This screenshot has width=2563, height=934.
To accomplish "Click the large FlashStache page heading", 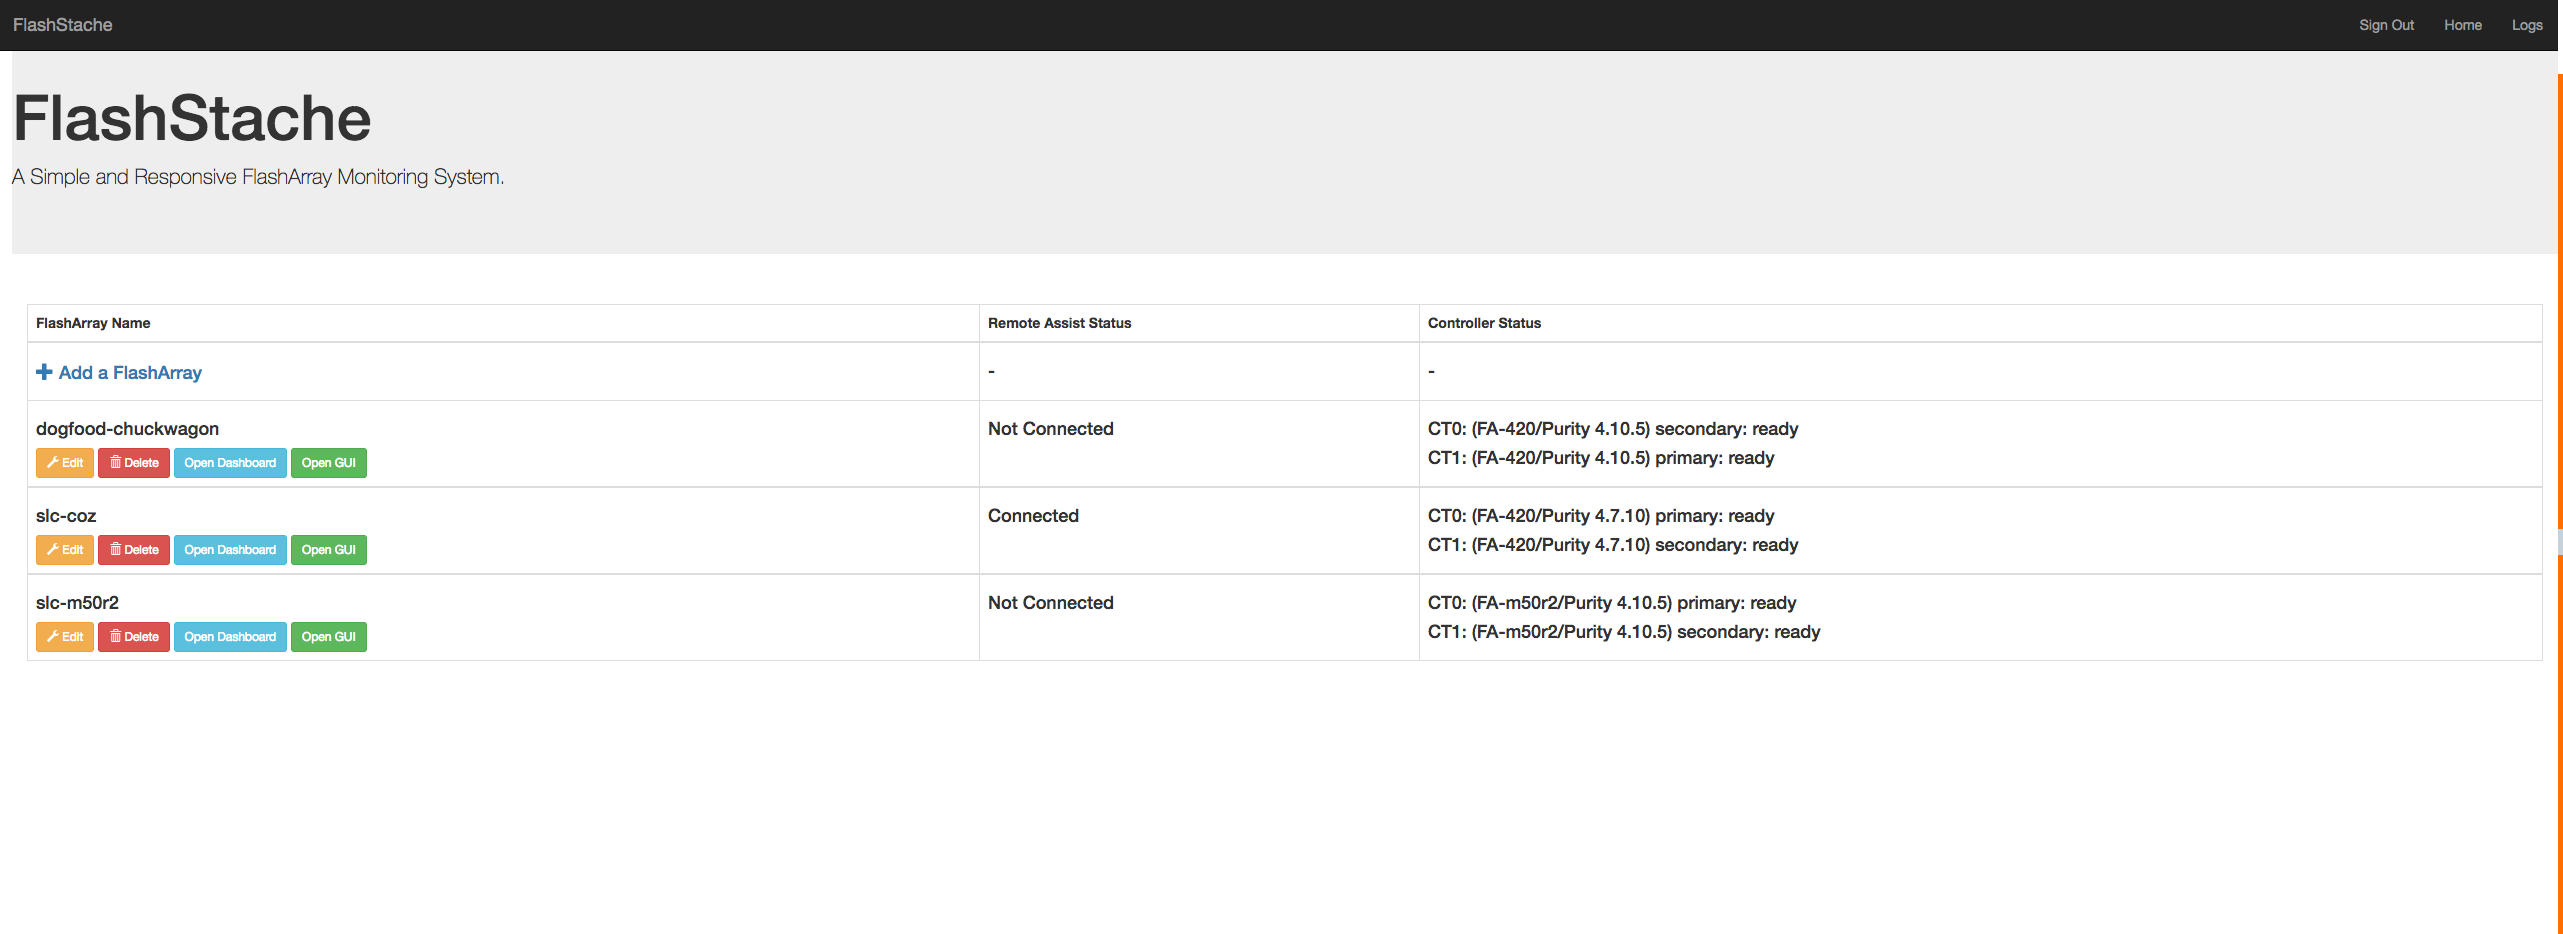I will (192, 118).
